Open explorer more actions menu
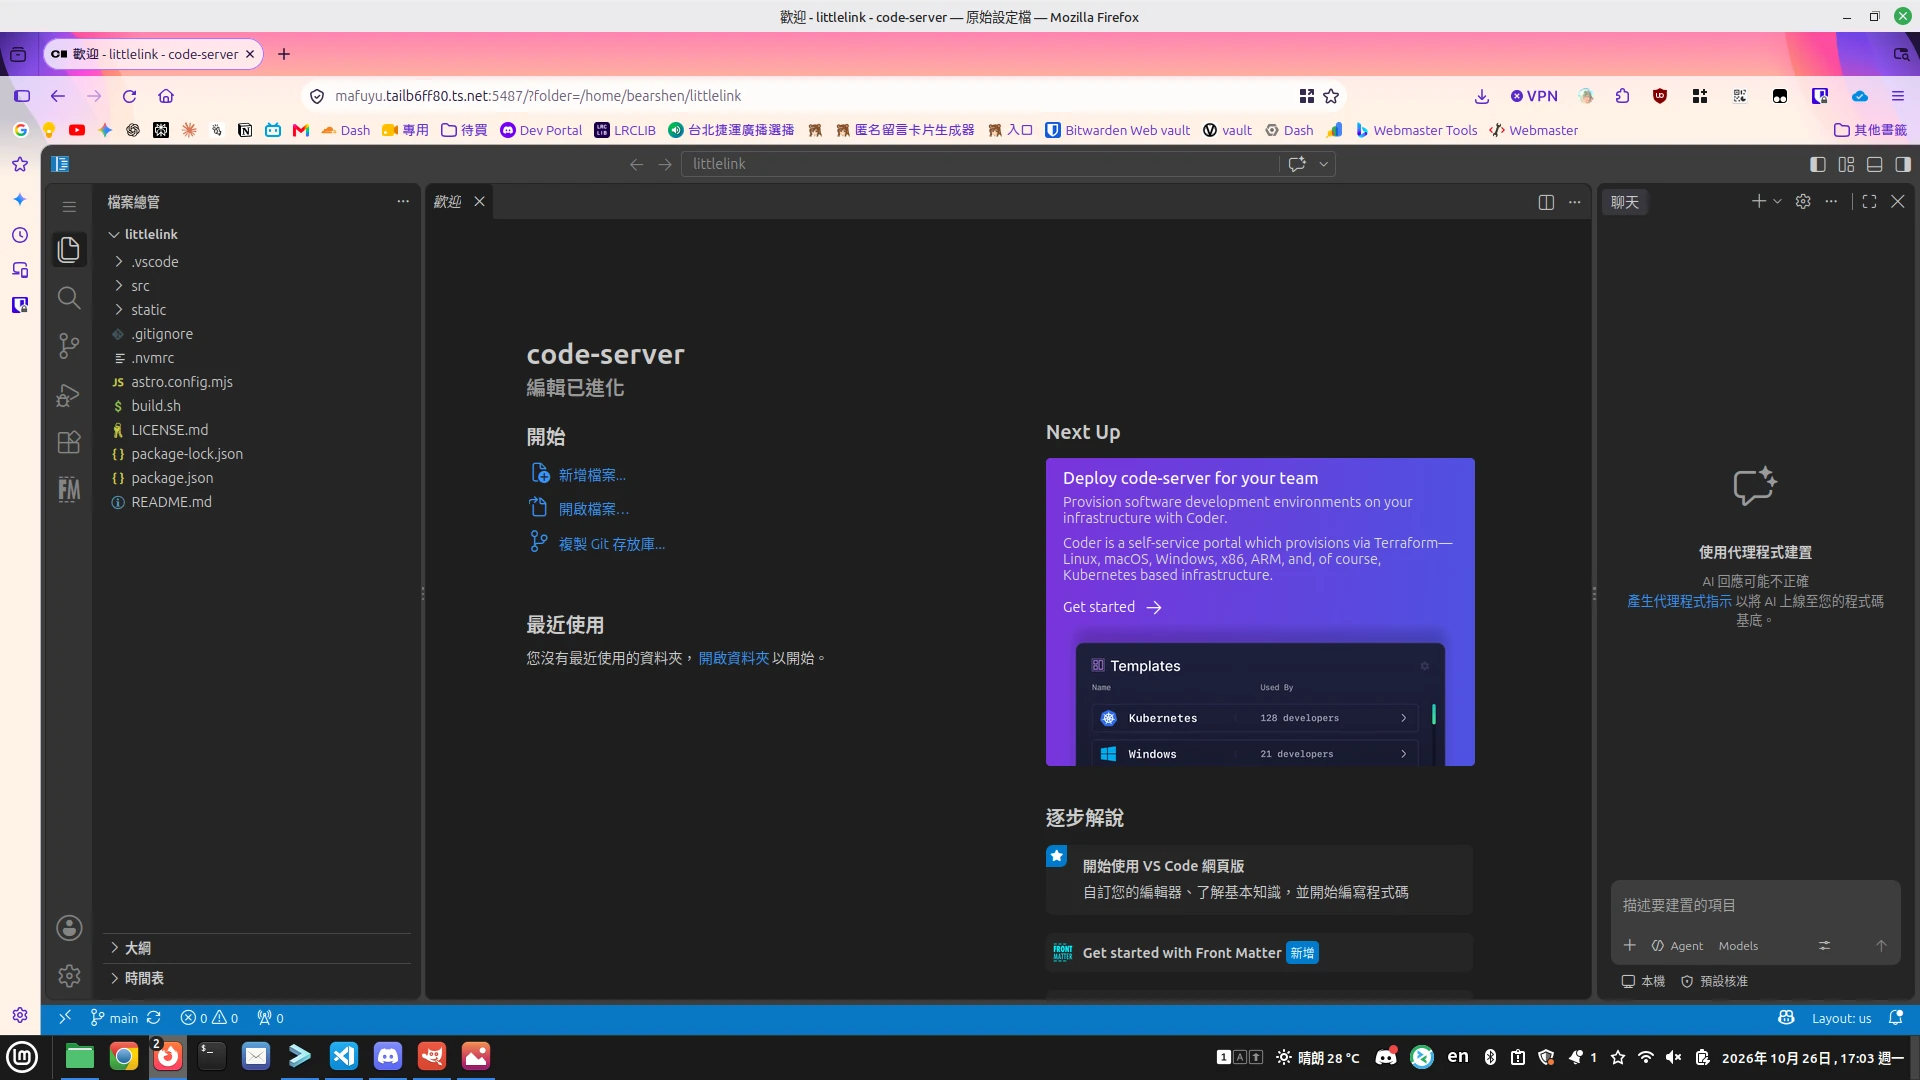The image size is (1920, 1080). click(x=403, y=201)
